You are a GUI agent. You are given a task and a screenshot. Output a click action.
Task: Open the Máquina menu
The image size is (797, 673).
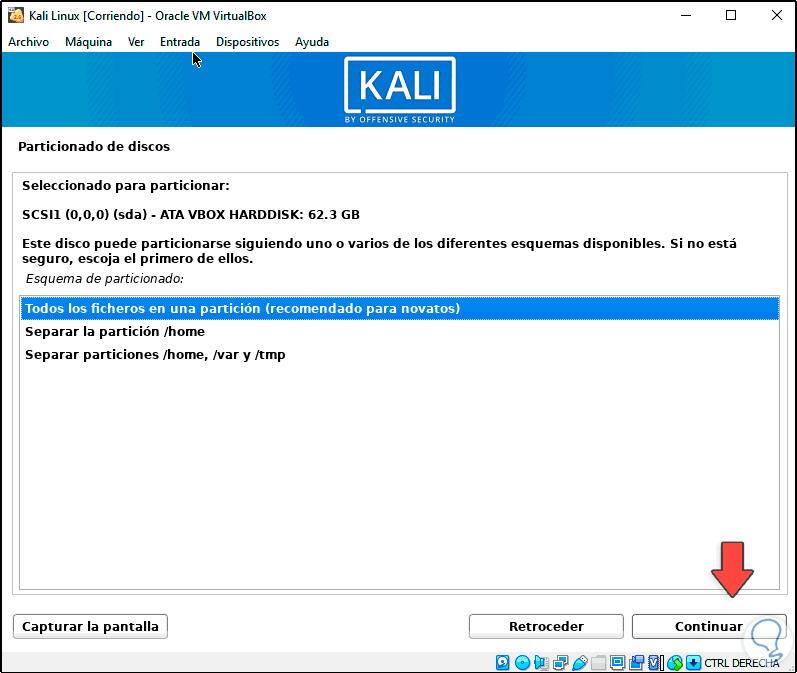[x=88, y=42]
